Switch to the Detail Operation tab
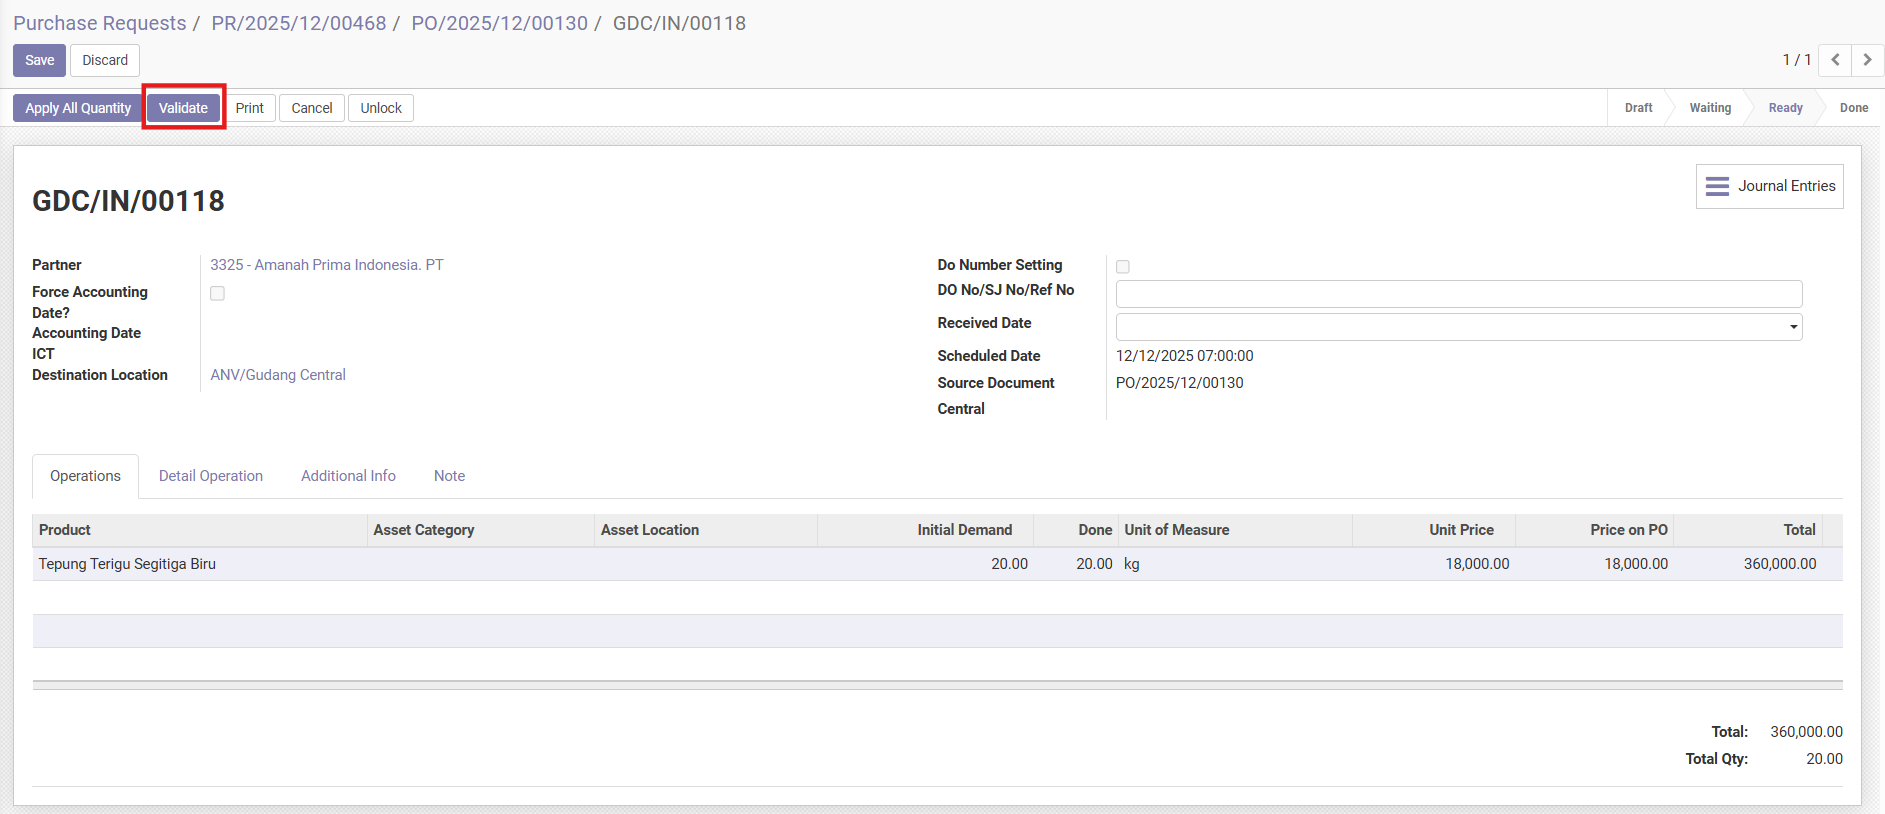The width and height of the screenshot is (1885, 814). (x=210, y=476)
